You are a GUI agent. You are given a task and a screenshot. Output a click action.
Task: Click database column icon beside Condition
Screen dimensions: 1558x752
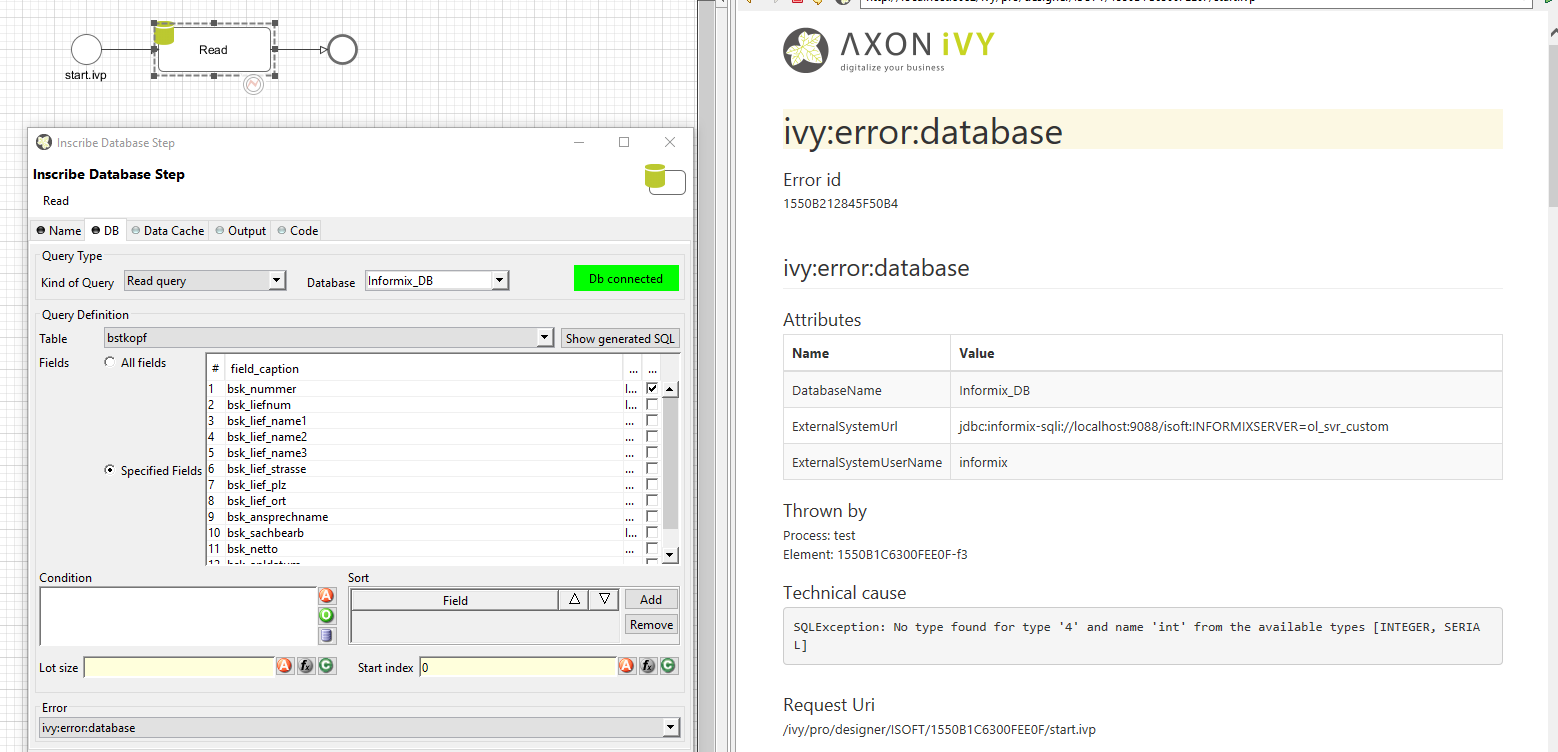tap(327, 635)
